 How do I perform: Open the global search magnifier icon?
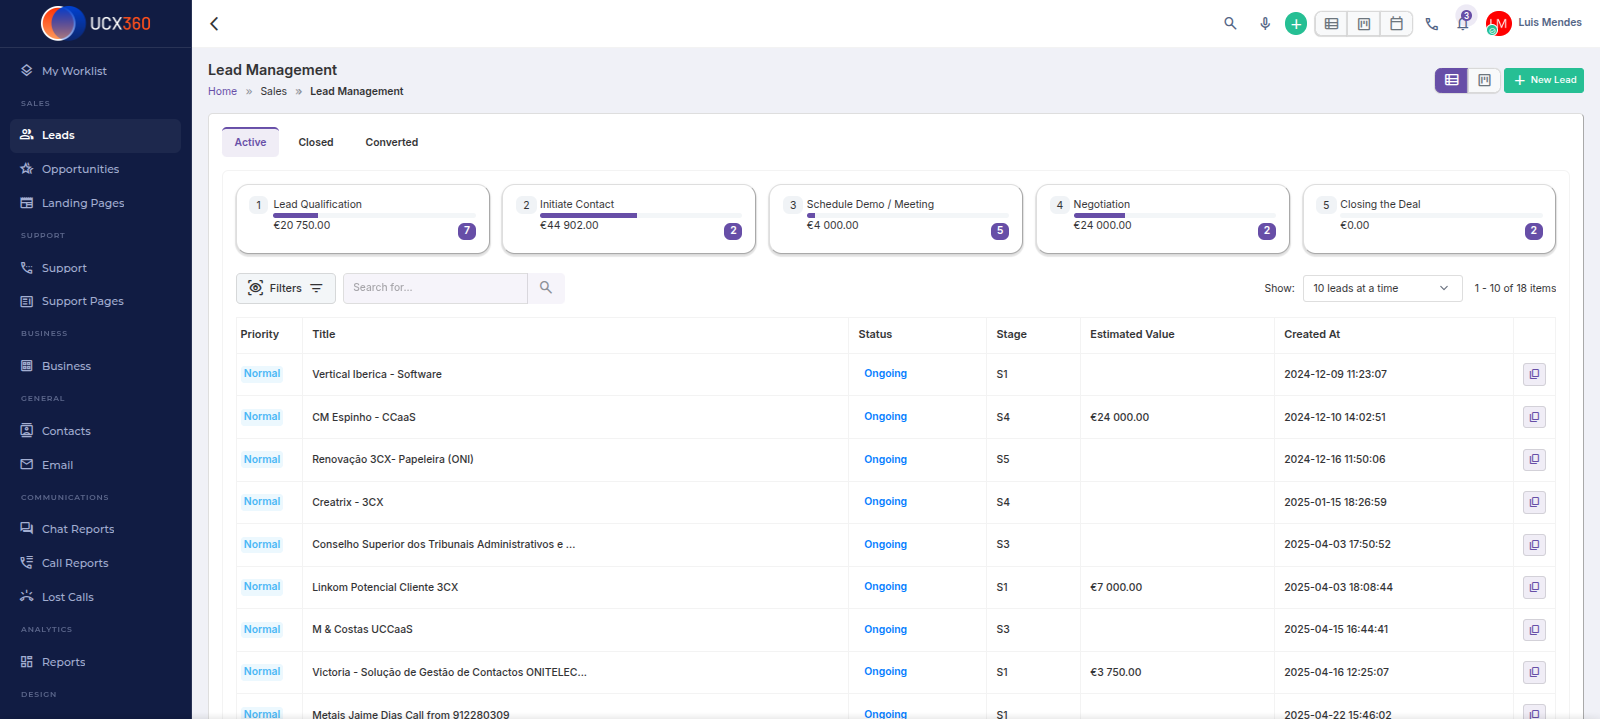point(1230,23)
